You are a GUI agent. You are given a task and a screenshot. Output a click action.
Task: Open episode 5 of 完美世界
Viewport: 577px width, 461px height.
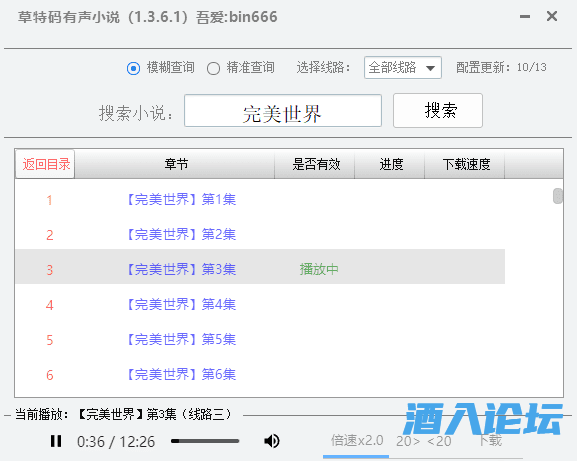point(182,339)
